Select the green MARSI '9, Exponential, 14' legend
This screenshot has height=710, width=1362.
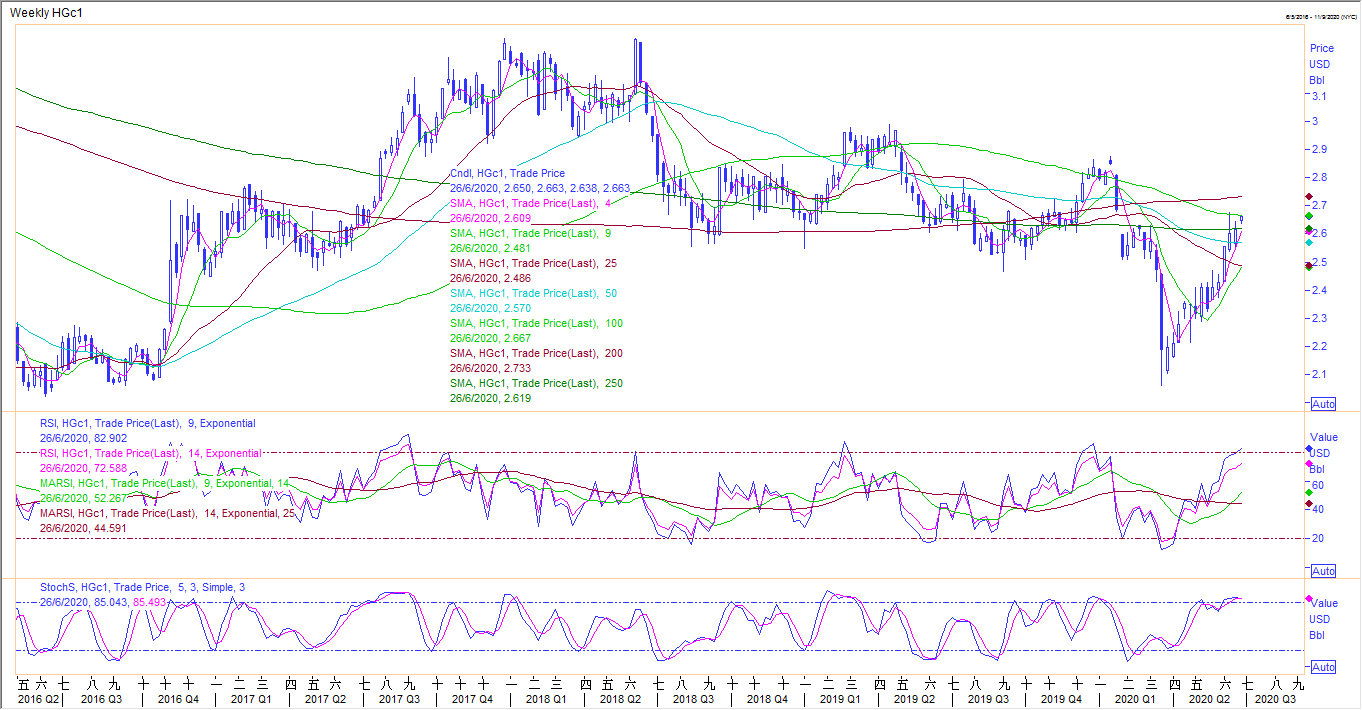(x=164, y=483)
